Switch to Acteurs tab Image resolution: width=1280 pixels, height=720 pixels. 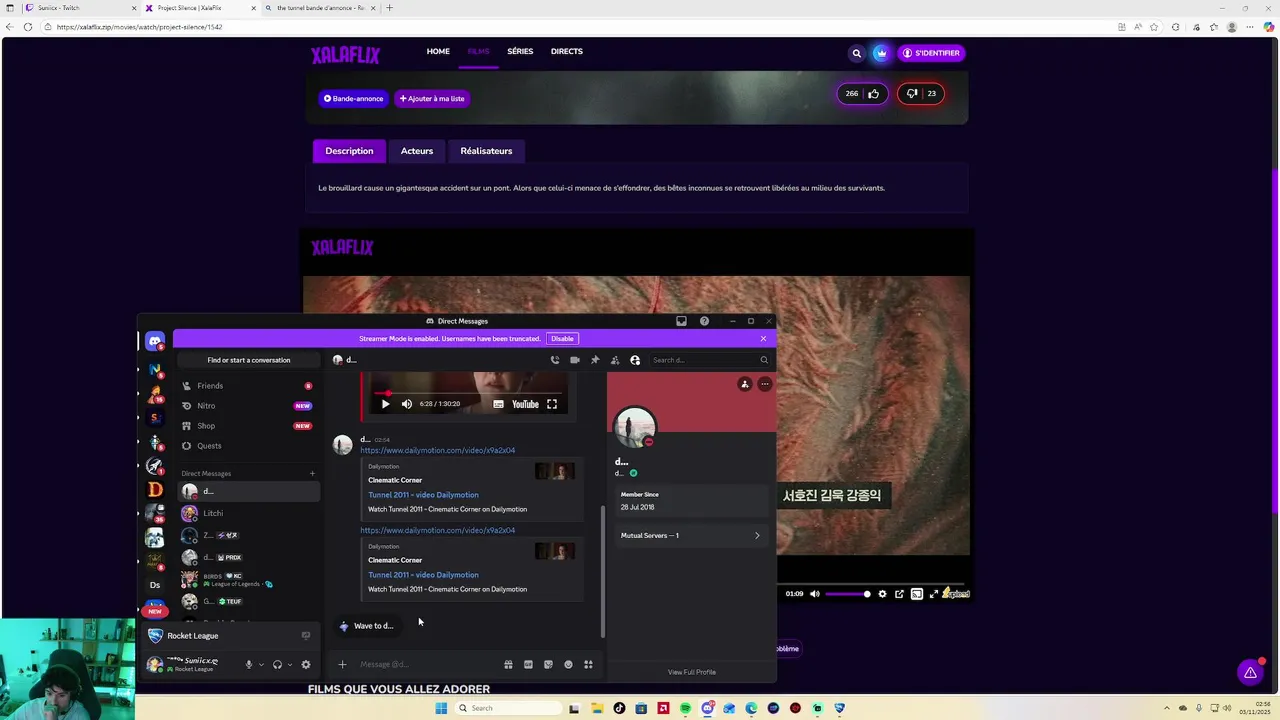[x=417, y=151]
